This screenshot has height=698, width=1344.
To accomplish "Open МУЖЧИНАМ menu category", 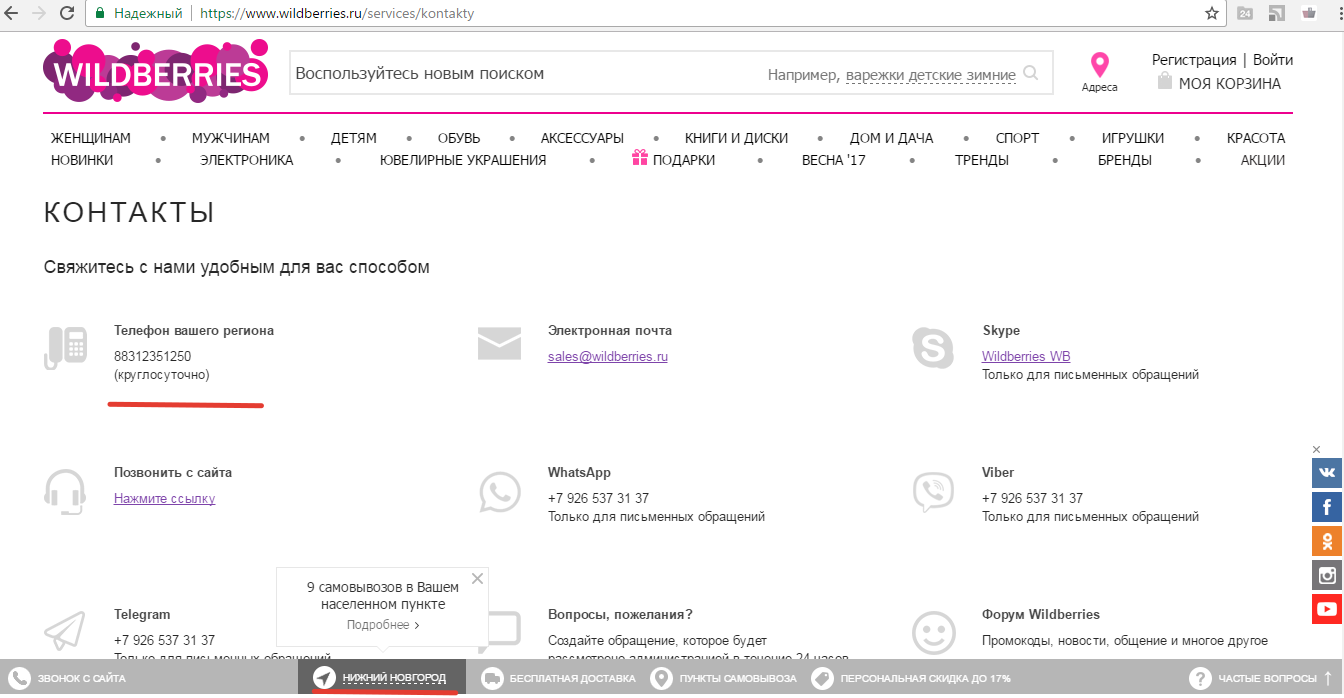I will coord(231,138).
